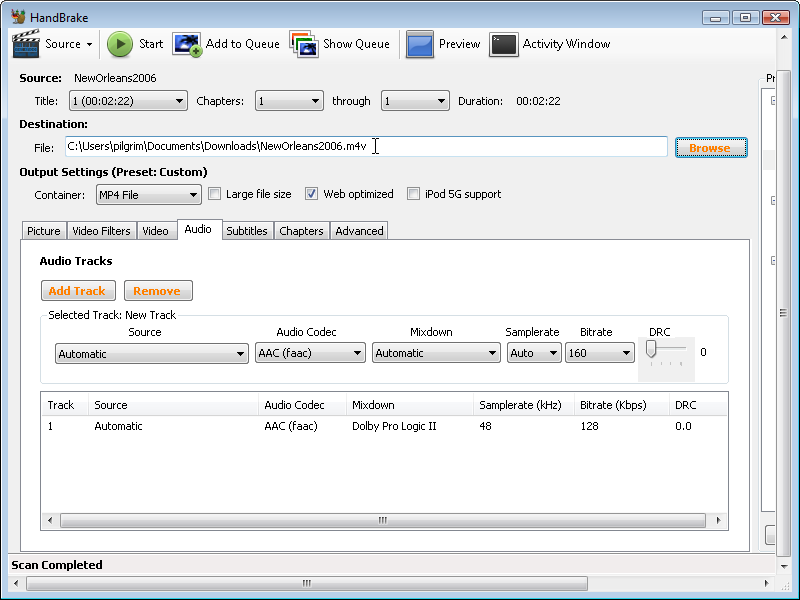This screenshot has width=800, height=600.
Task: Uncheck Web optimized
Action: pos(310,193)
